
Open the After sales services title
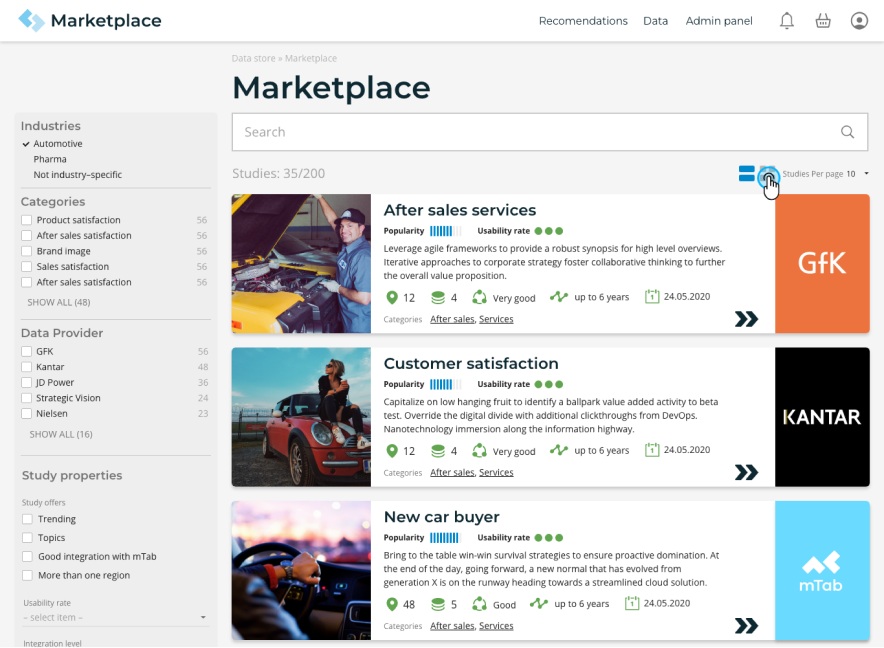tap(459, 210)
